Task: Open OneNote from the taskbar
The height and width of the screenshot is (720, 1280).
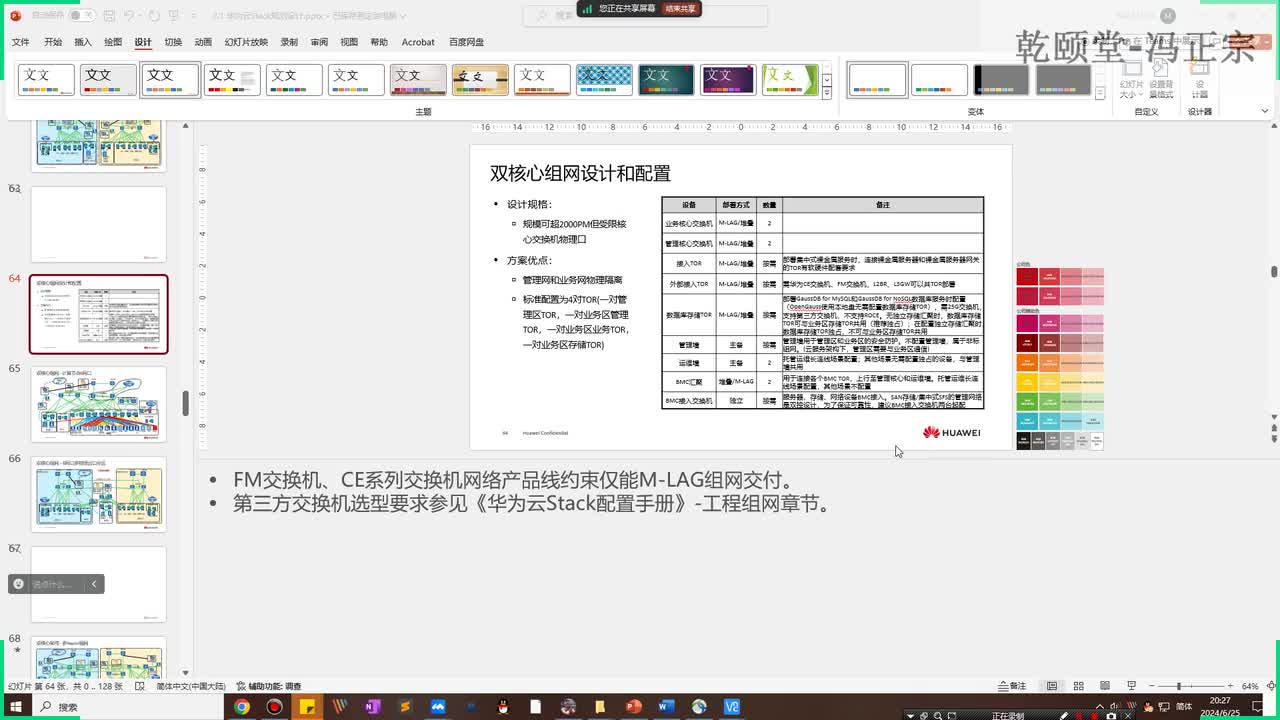Action: point(373,707)
